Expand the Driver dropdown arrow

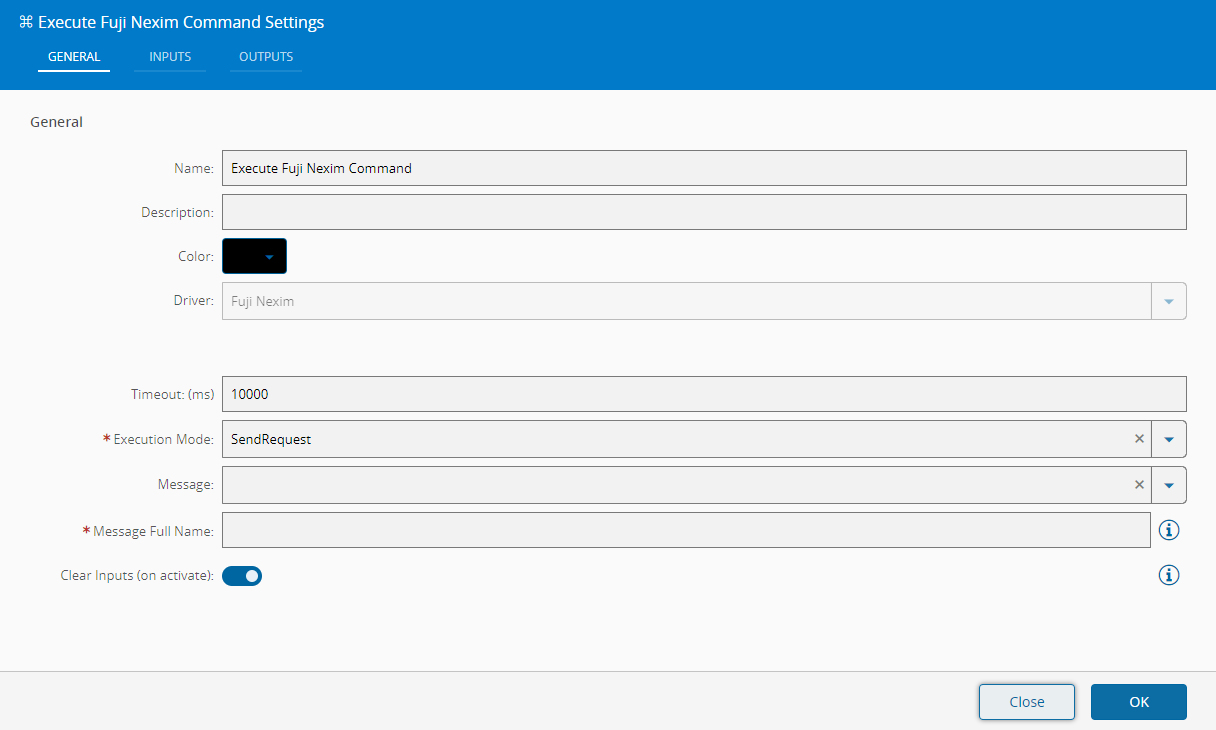tap(1169, 301)
